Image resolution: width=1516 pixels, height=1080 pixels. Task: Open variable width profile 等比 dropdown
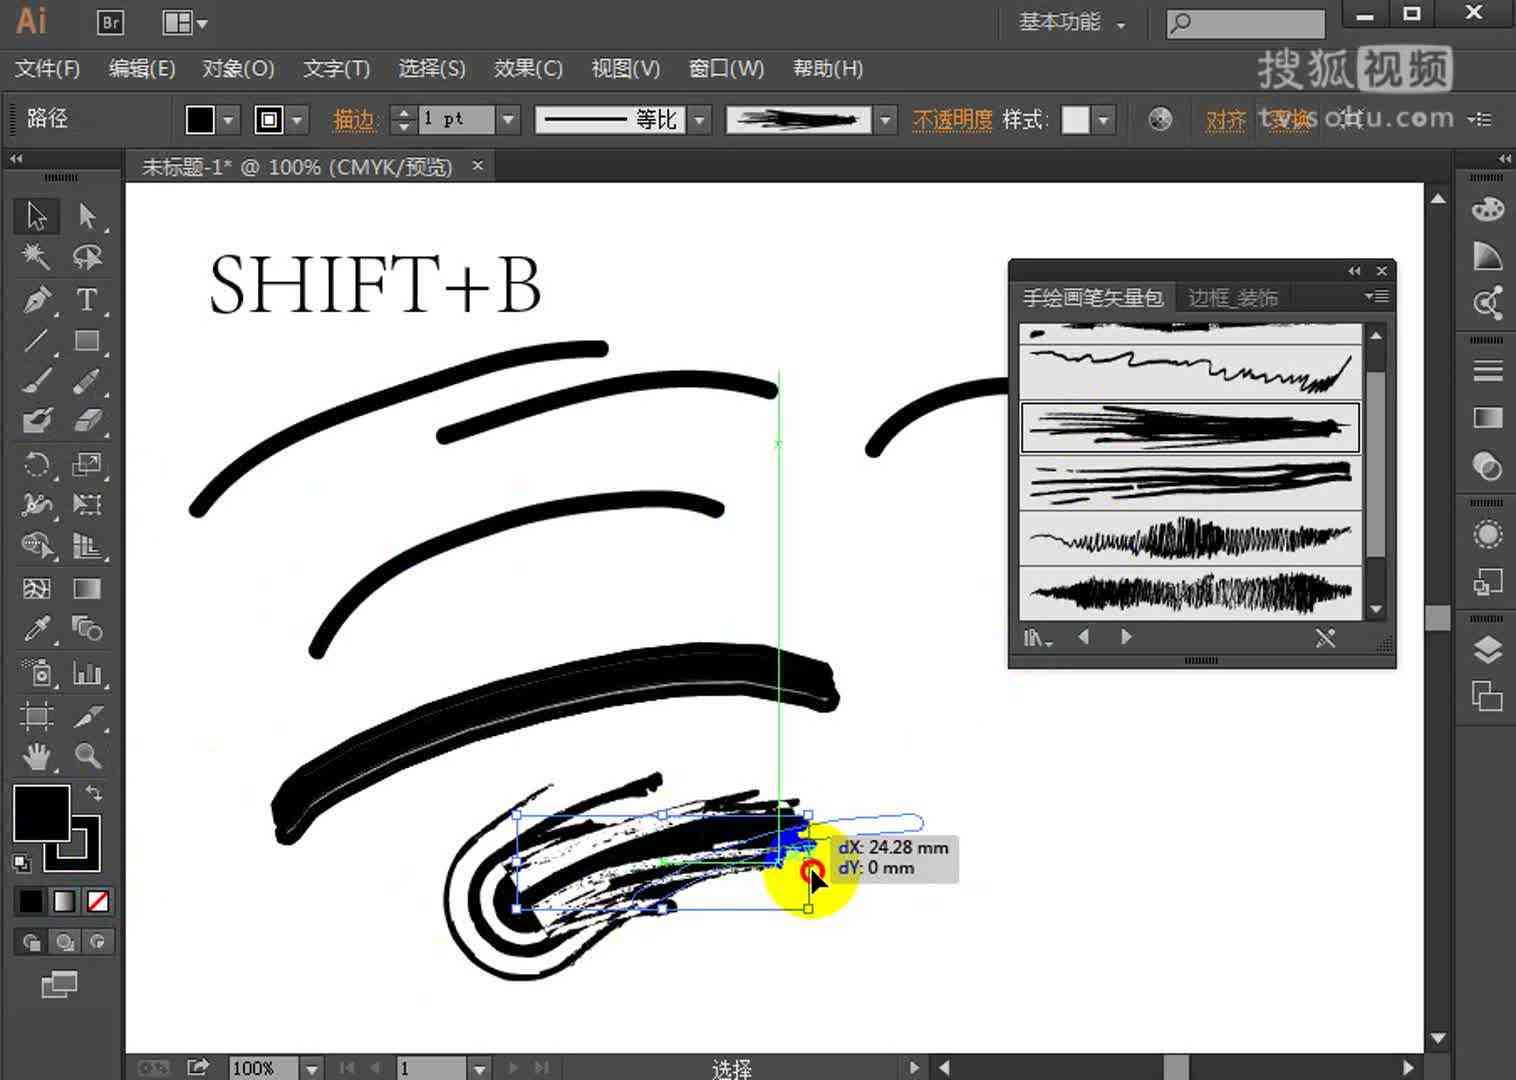coord(700,120)
